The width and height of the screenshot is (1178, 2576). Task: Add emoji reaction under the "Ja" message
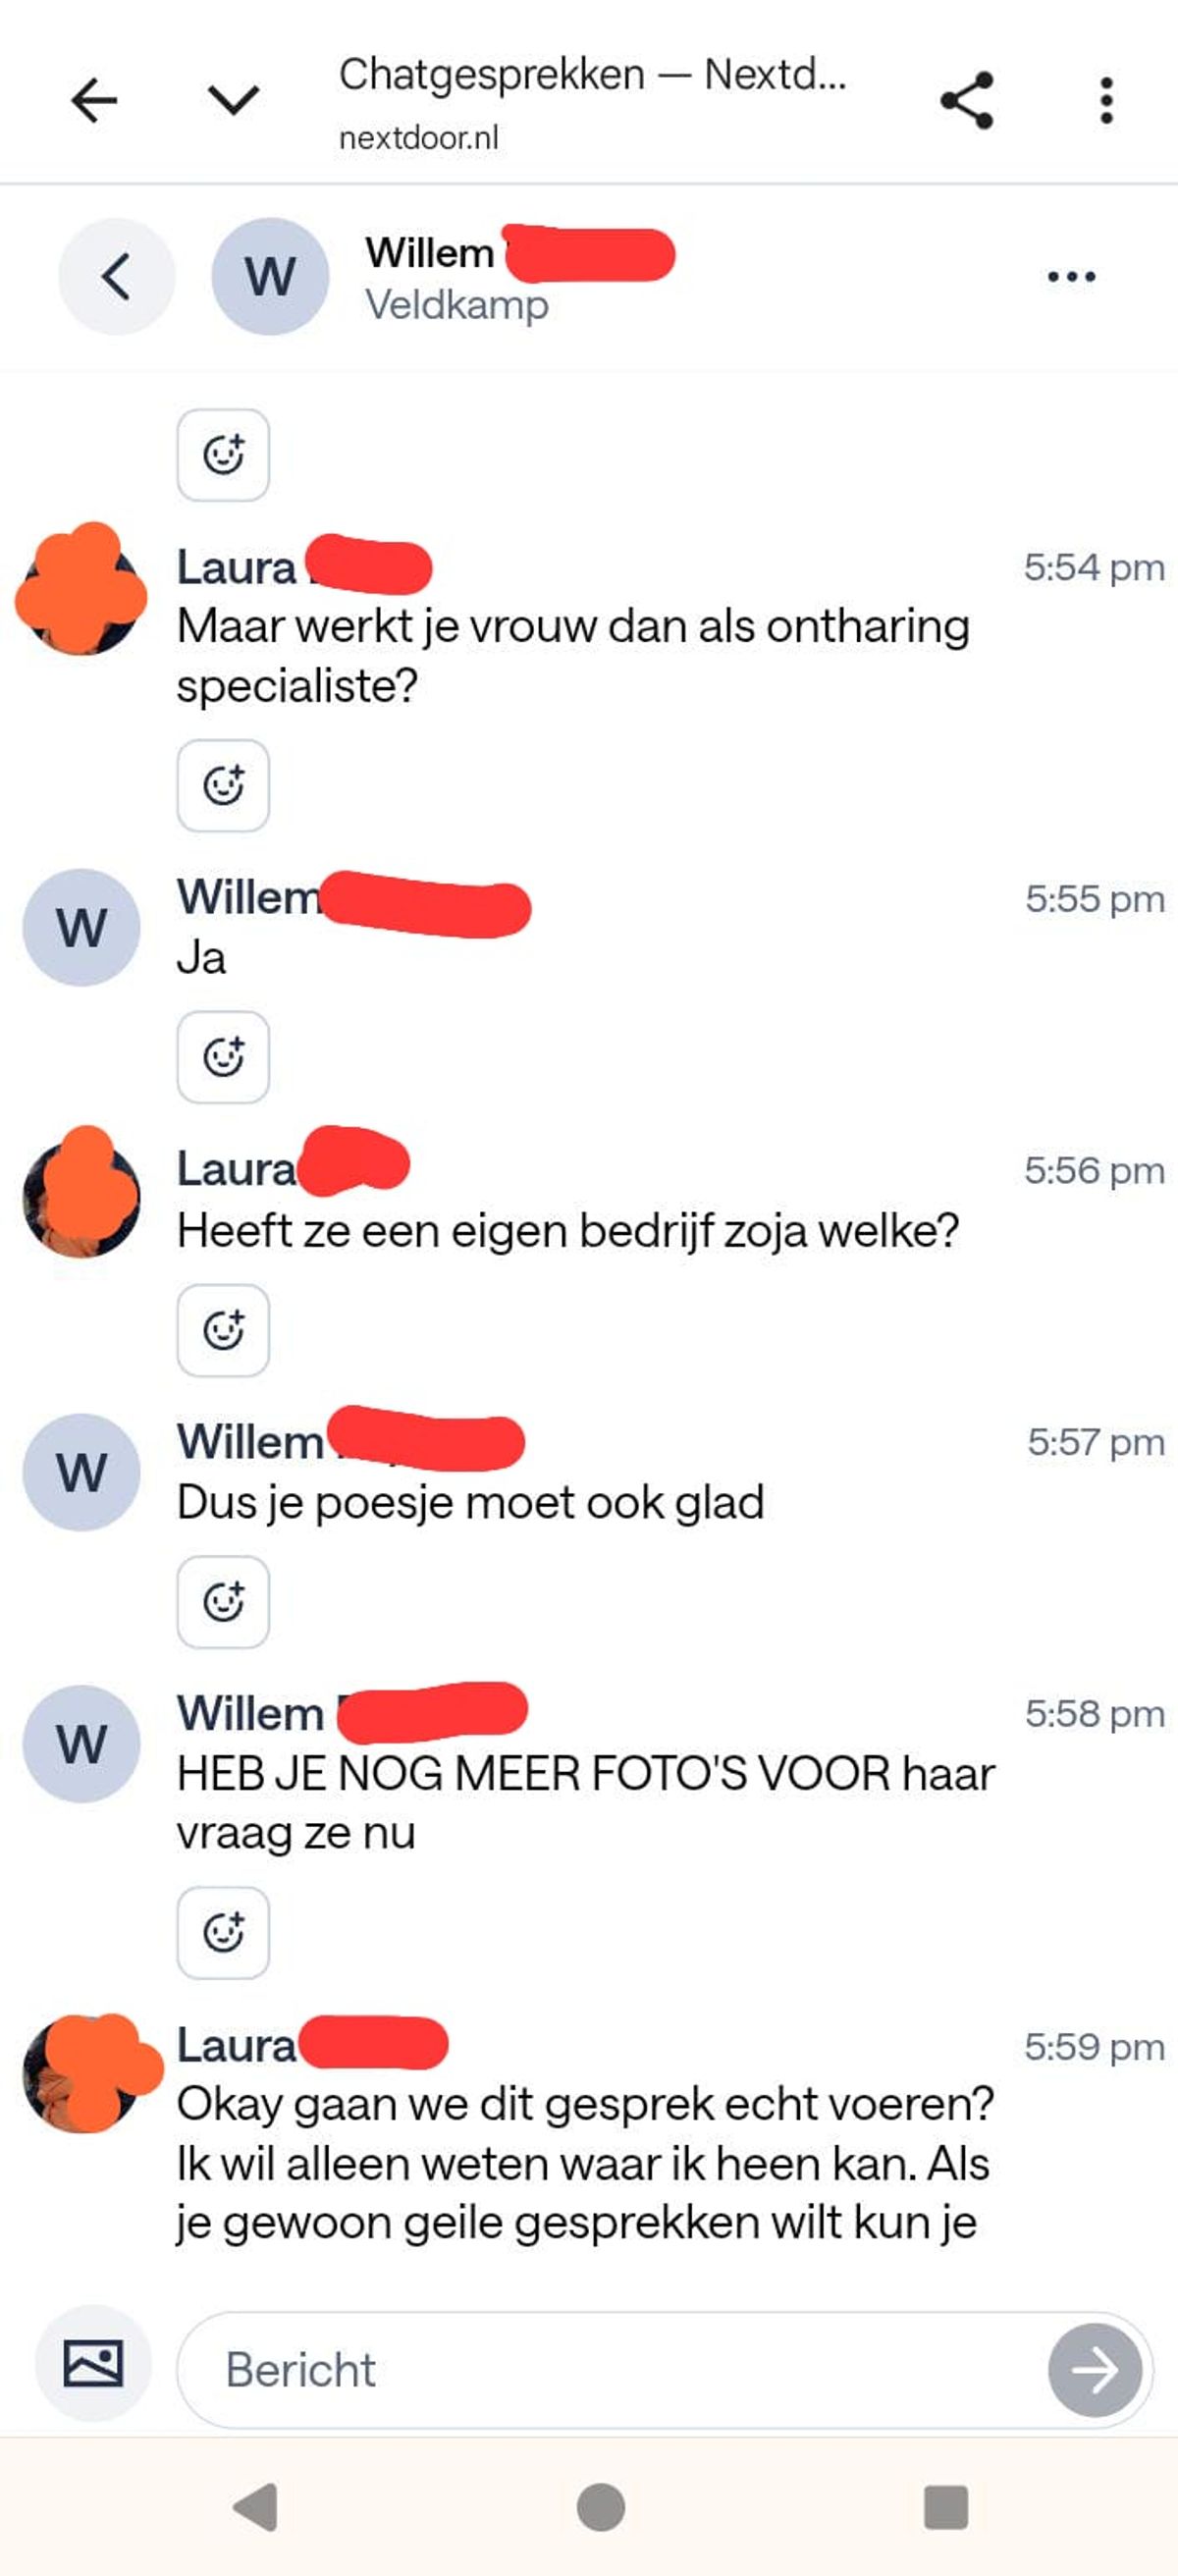point(223,1057)
